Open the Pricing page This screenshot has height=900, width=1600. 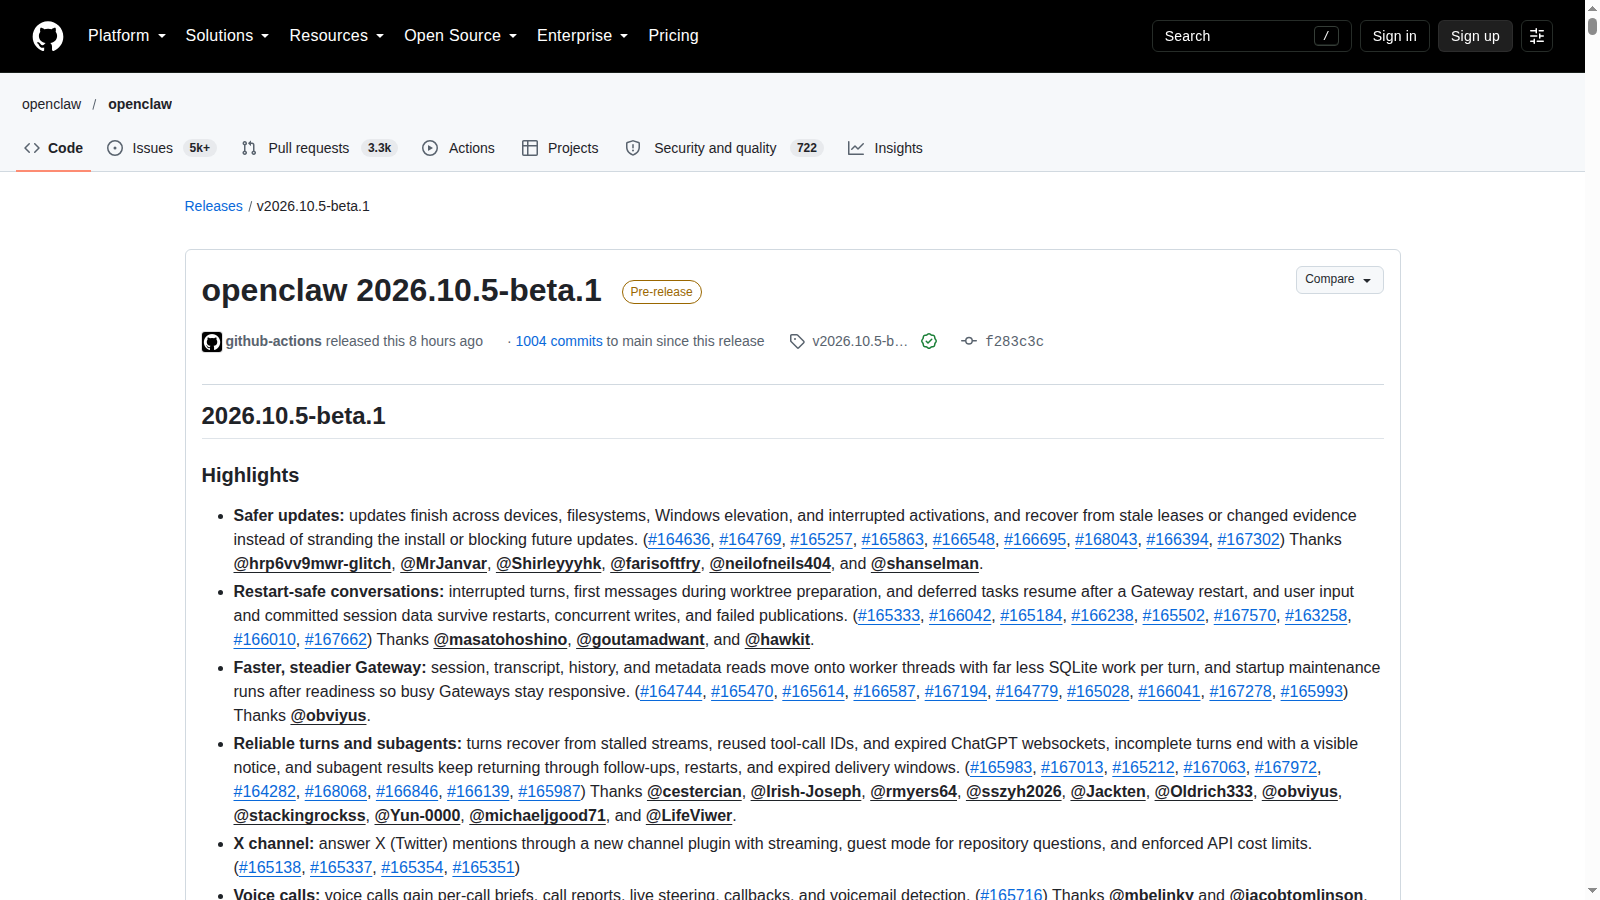click(x=673, y=36)
